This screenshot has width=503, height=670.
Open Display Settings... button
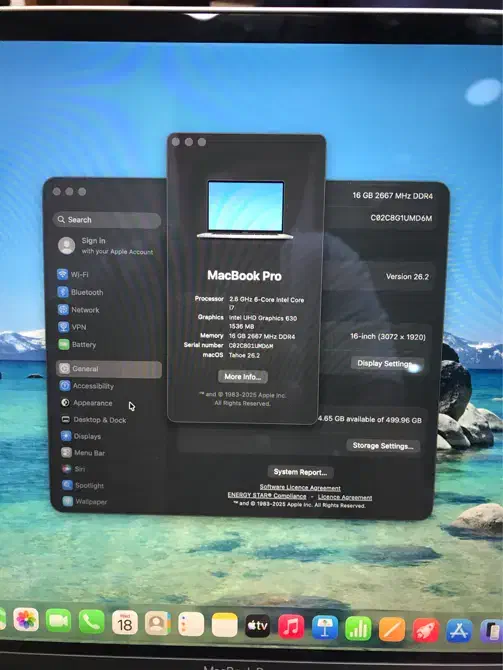point(387,364)
